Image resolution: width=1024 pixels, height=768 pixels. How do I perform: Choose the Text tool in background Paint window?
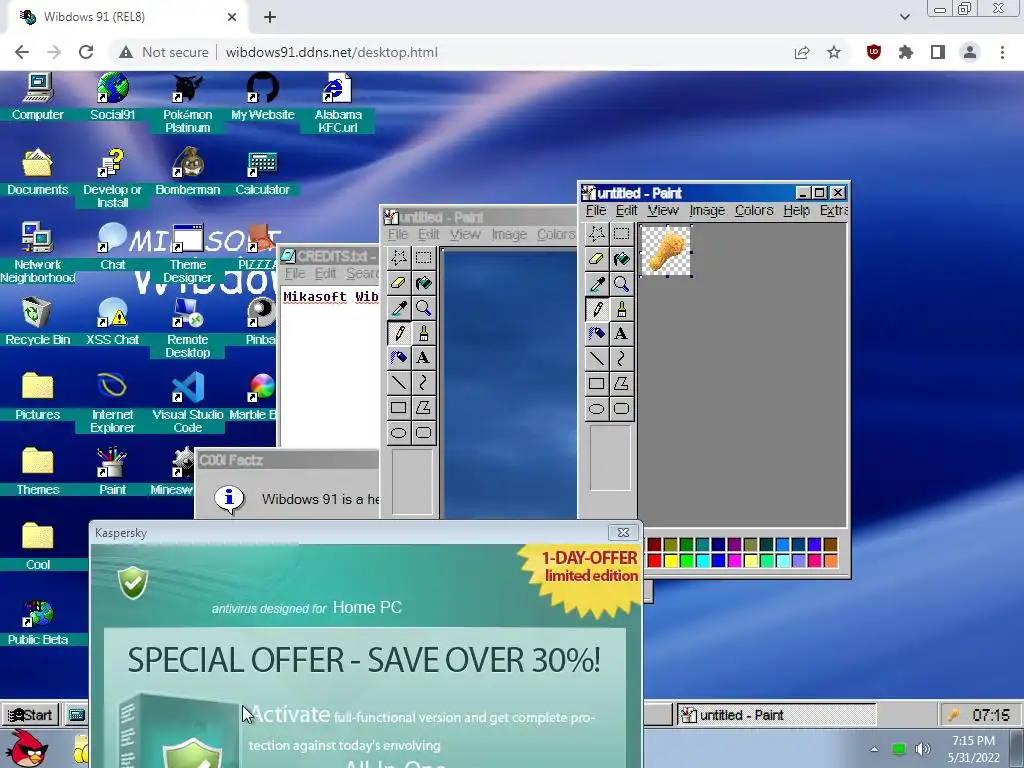423,358
